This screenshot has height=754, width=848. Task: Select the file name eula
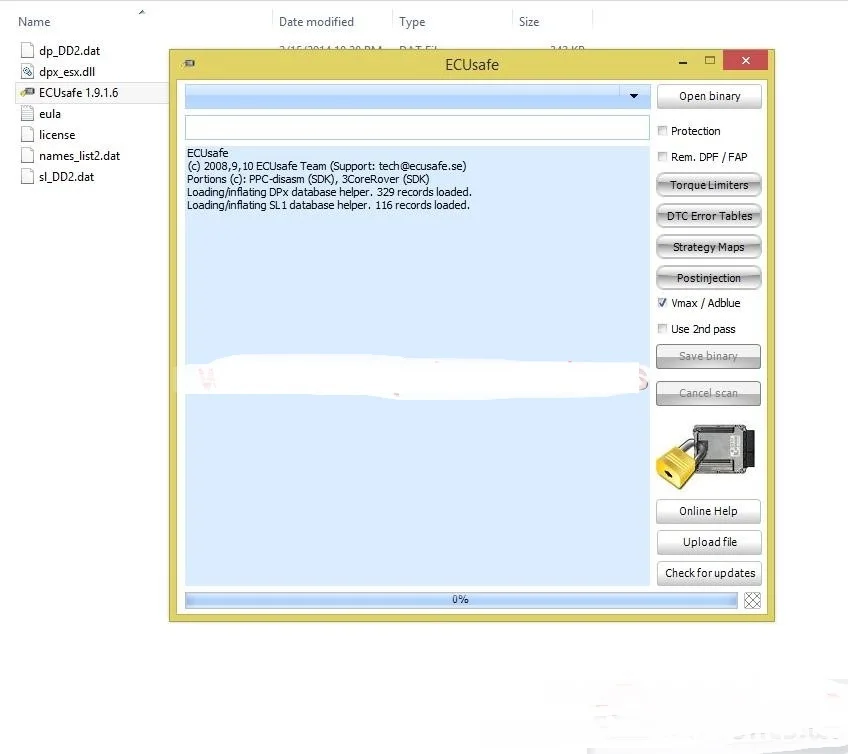click(x=50, y=114)
